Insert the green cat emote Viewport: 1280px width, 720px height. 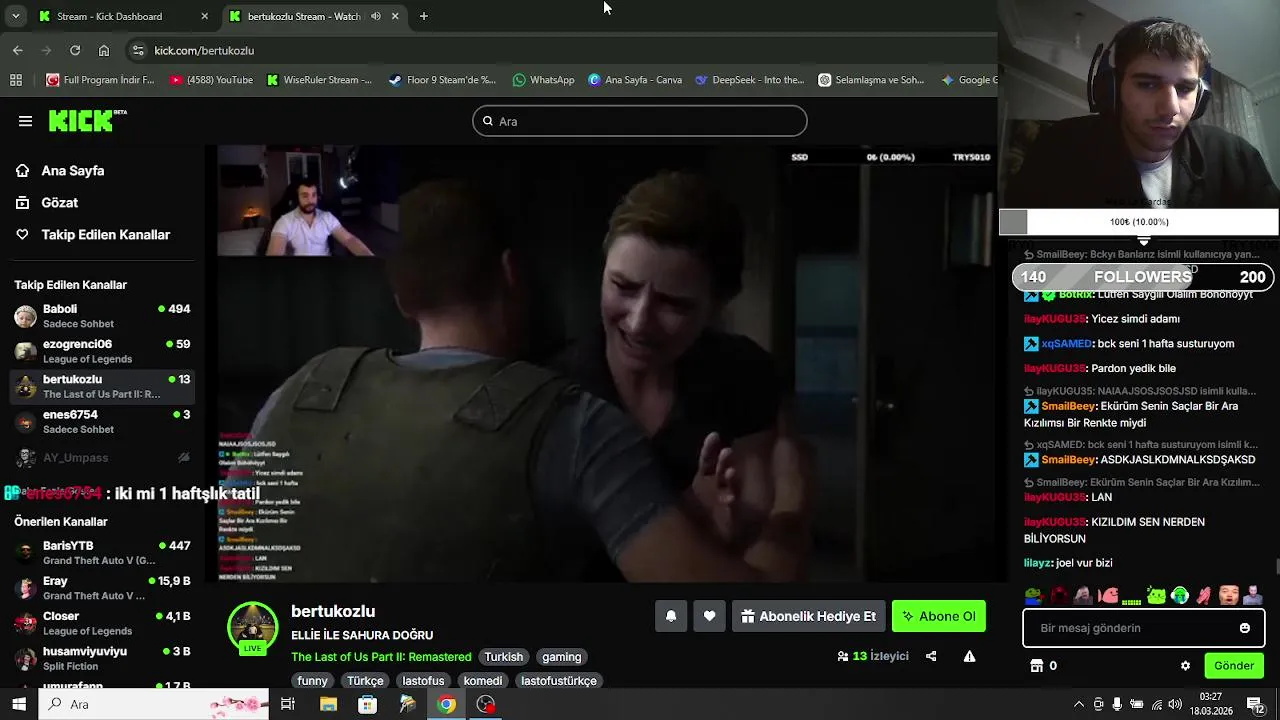(x=1156, y=596)
